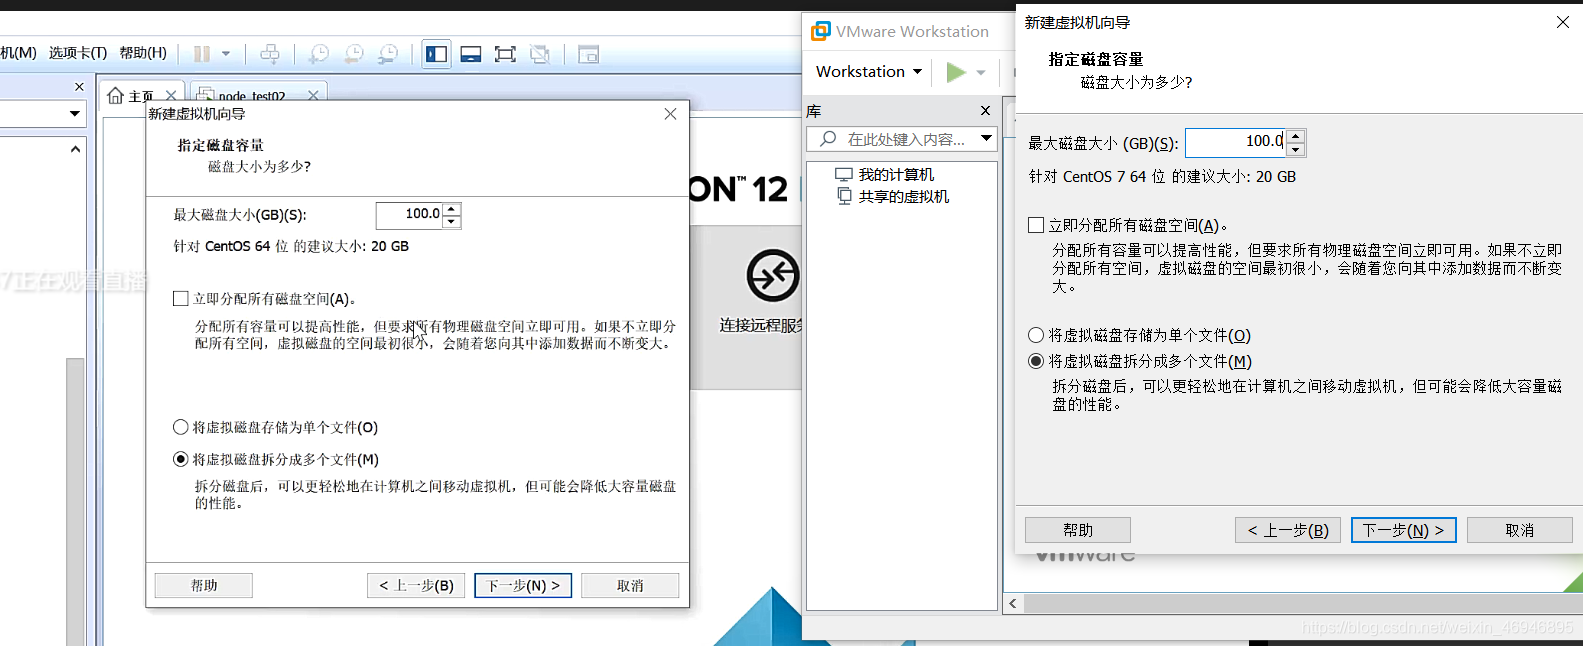Open the arrow next to green play icon
Screen dimensions: 1583x646
(x=981, y=72)
